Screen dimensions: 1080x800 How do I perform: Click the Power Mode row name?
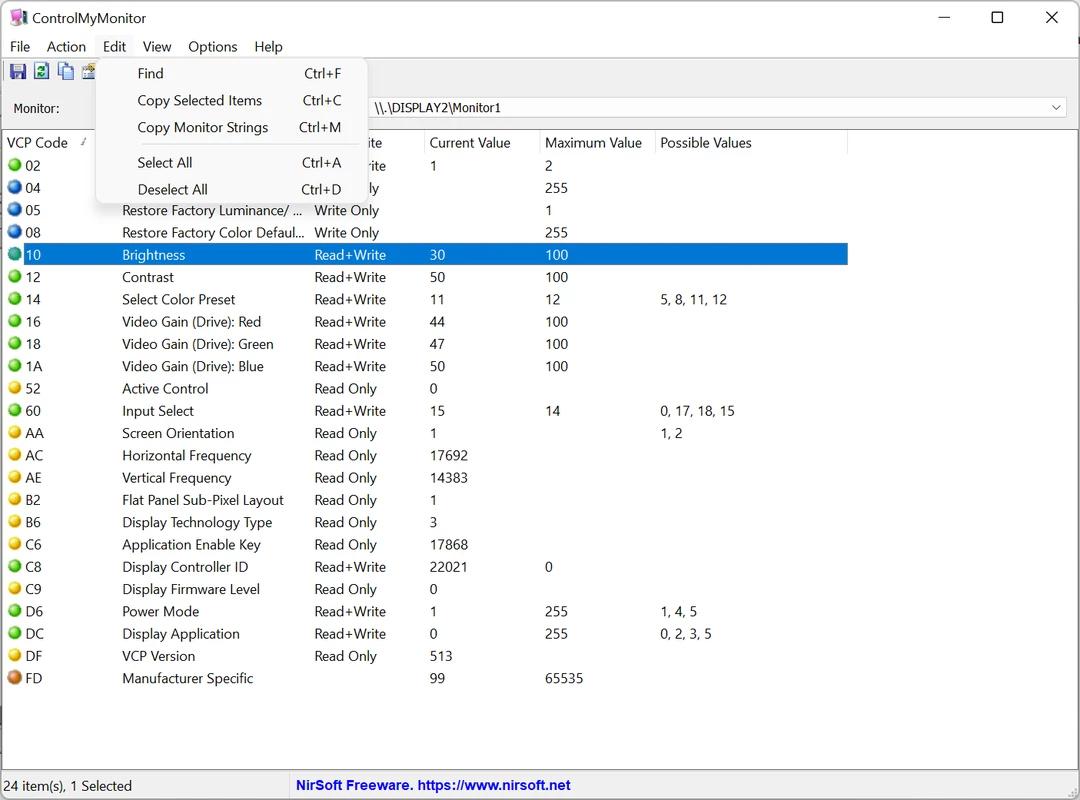pos(160,611)
